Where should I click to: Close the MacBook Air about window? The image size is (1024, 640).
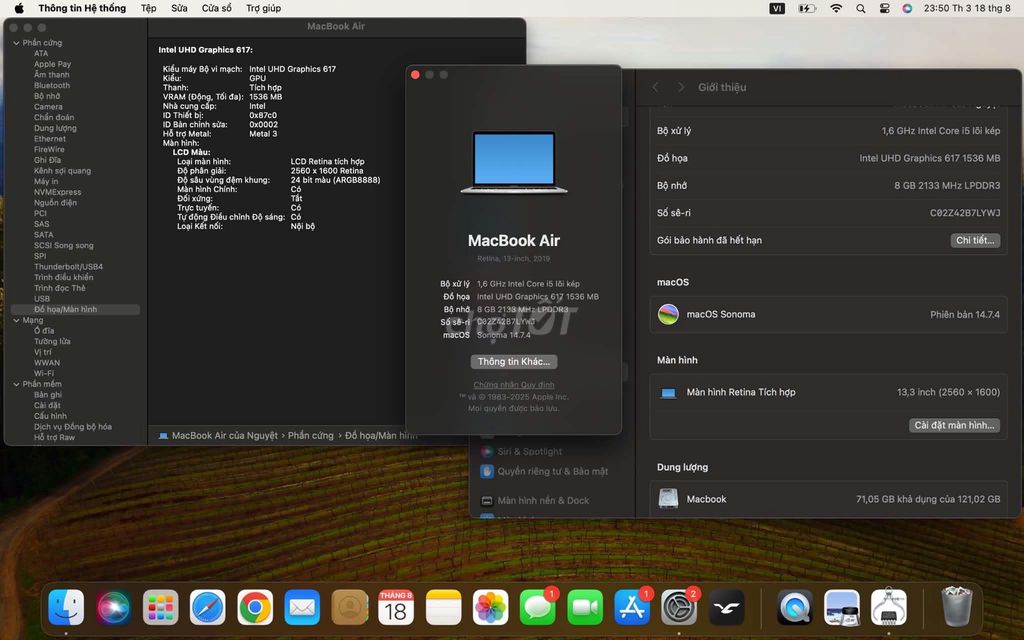[x=415, y=75]
